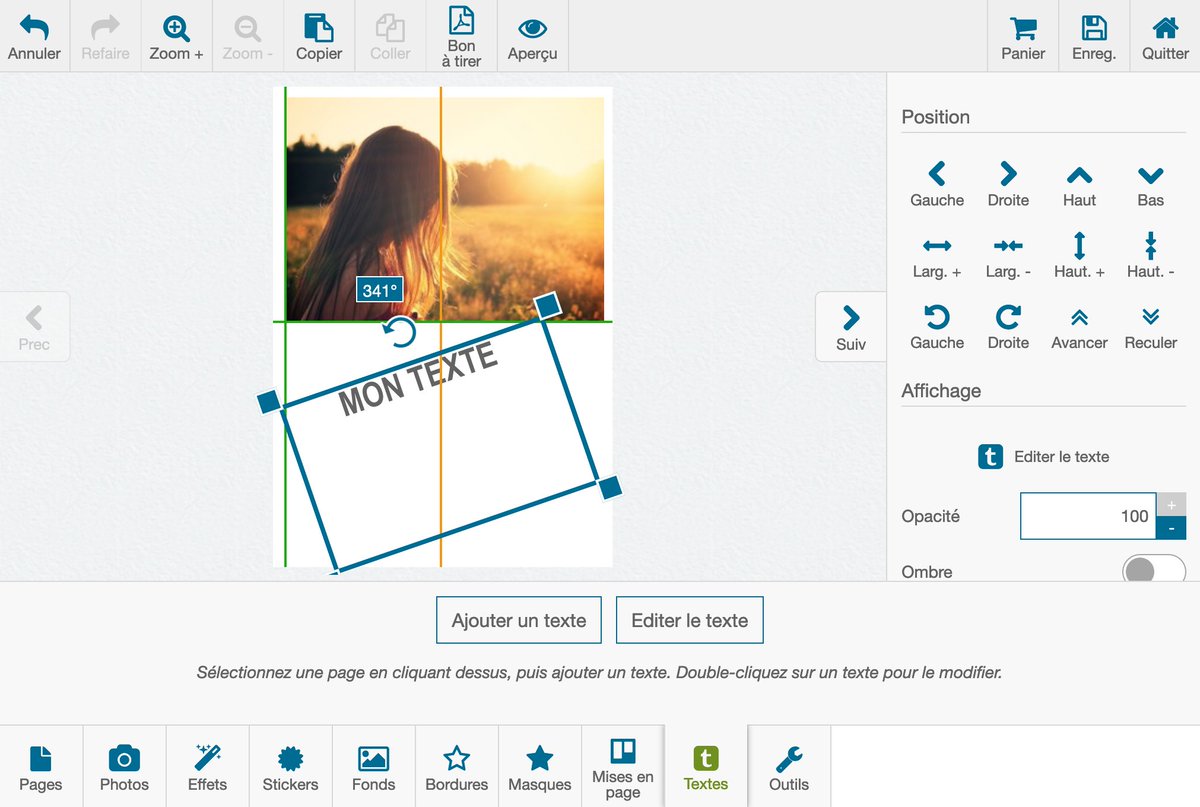Go to the previous page with Prec
This screenshot has height=807, width=1200.
point(34,326)
